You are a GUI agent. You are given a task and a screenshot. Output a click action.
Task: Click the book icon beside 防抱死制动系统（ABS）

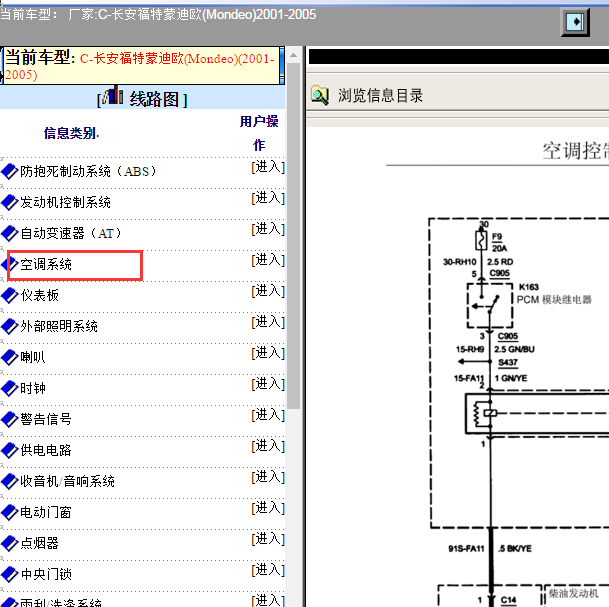[10, 171]
